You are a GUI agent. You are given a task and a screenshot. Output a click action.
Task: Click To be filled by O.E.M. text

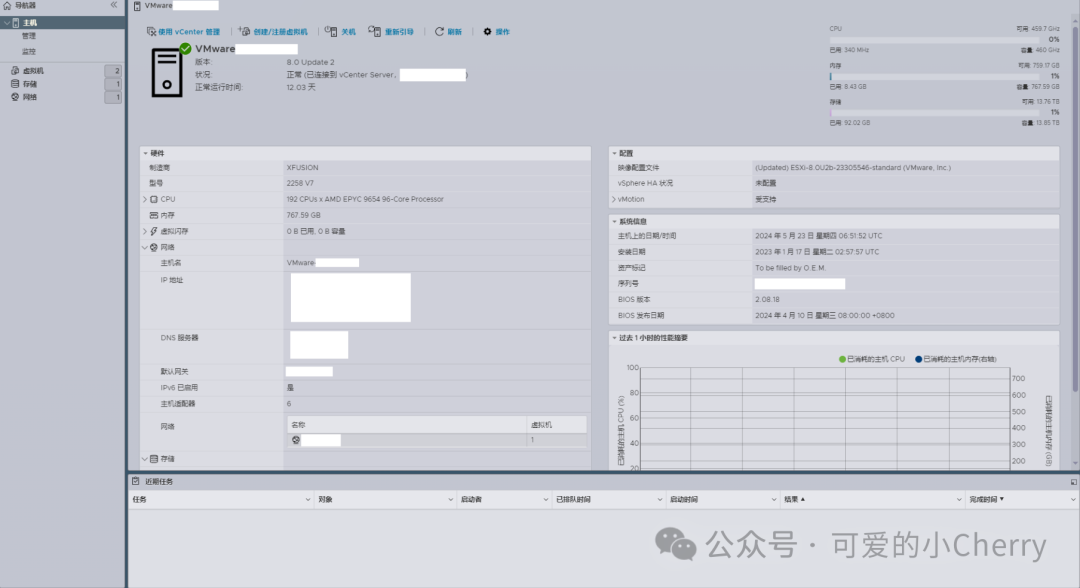click(790, 268)
